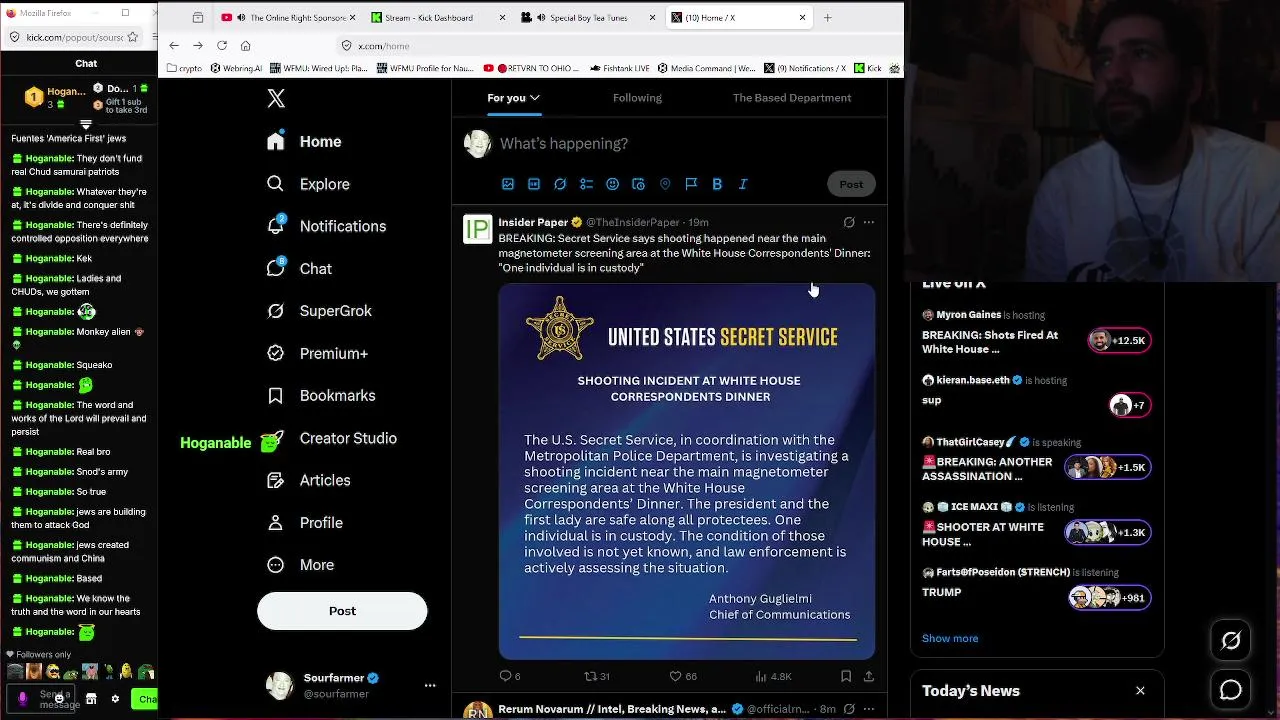This screenshot has height=720, width=1280.
Task: Open Rerum Novarum post options ellipsis
Action: [869, 709]
